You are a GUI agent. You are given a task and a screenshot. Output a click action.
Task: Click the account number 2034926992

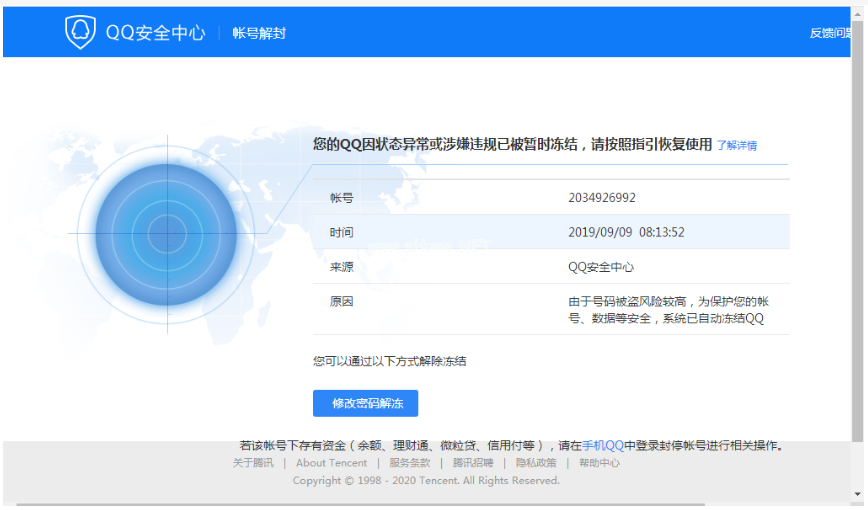pos(601,198)
